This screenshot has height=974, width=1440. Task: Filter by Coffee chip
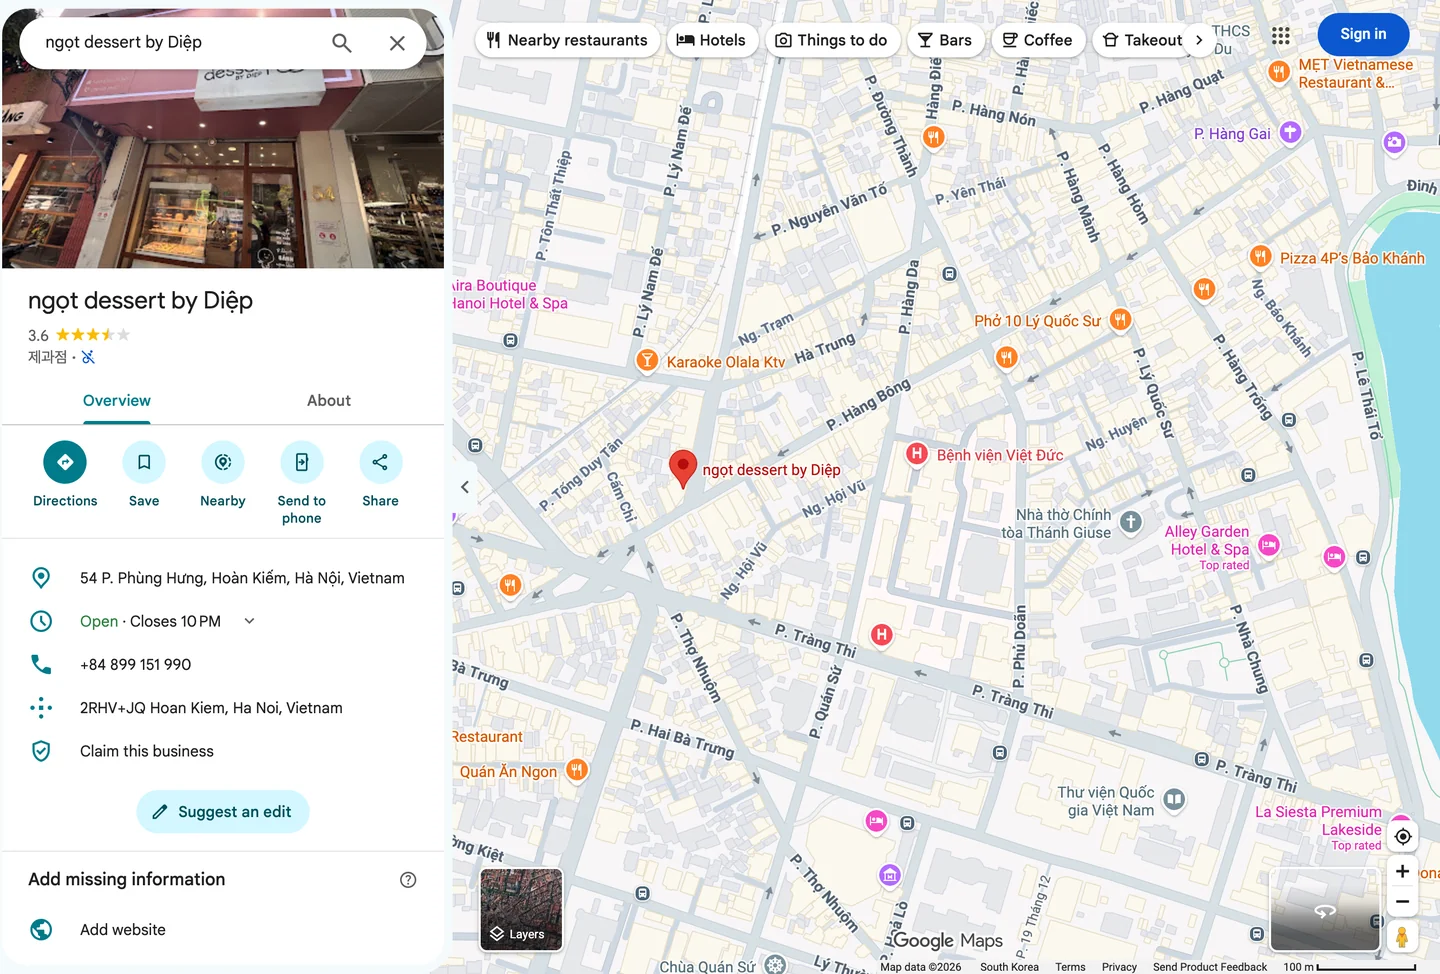(x=1037, y=40)
